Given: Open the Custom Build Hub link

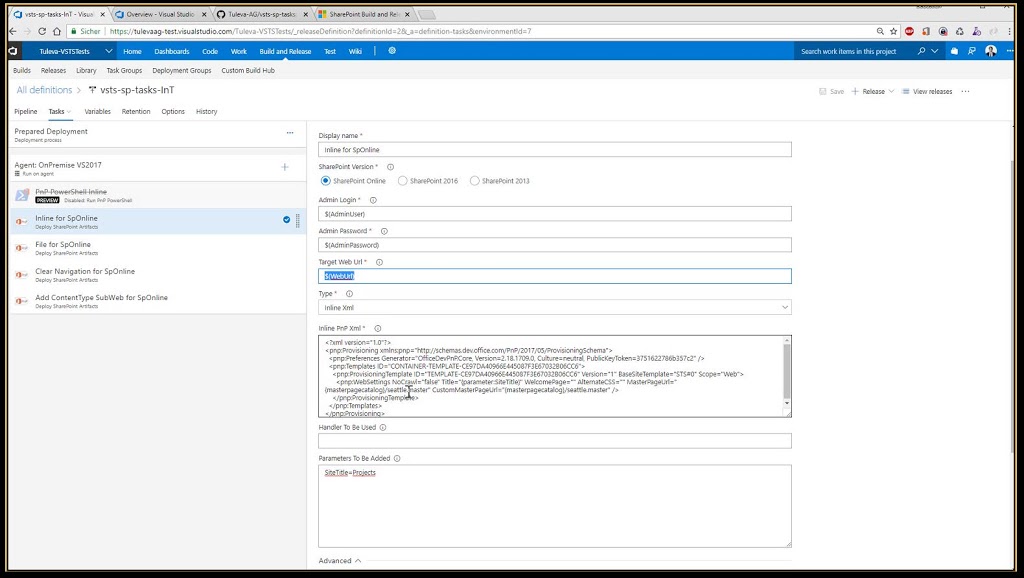Looking at the screenshot, I should pyautogui.click(x=248, y=71).
